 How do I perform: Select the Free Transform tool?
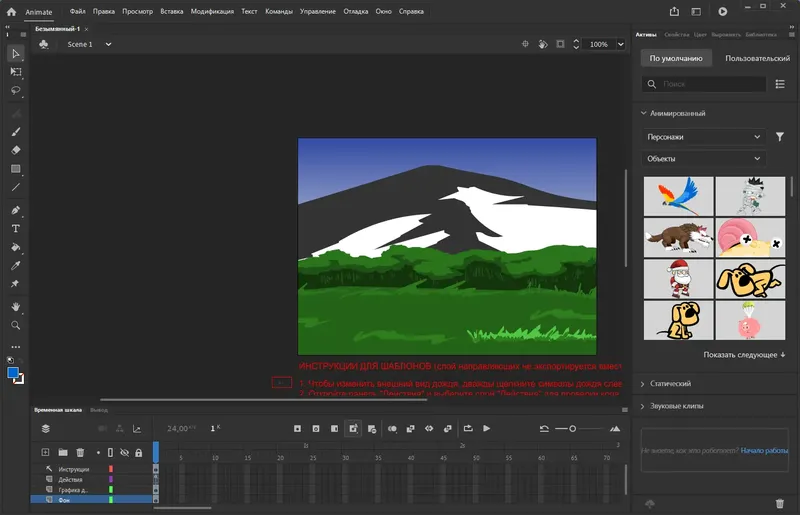[16, 72]
